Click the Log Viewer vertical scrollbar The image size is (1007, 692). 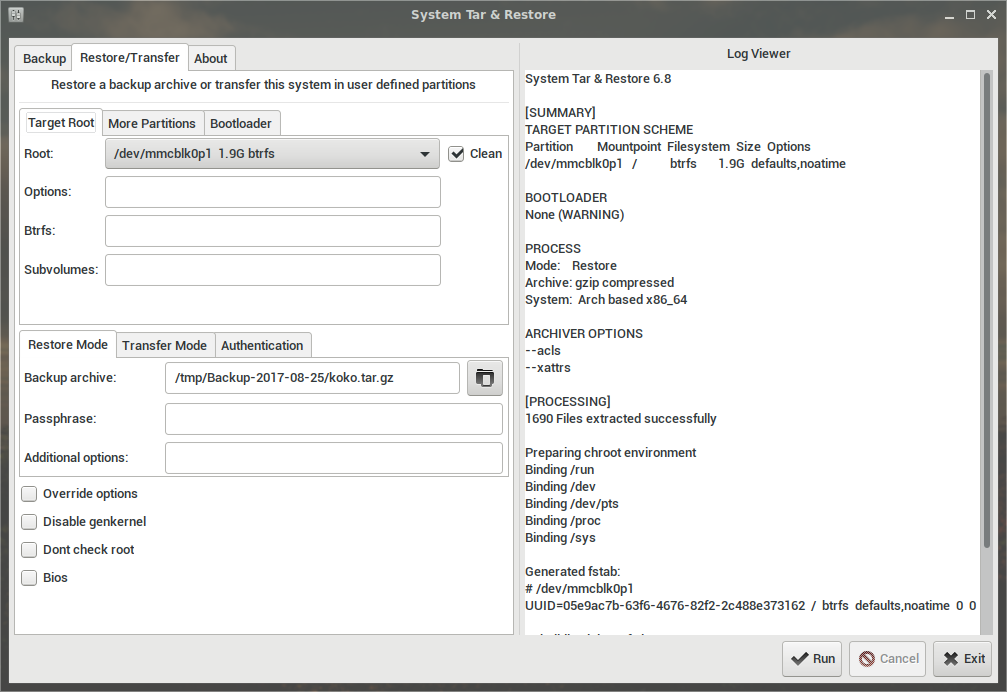[987, 309]
